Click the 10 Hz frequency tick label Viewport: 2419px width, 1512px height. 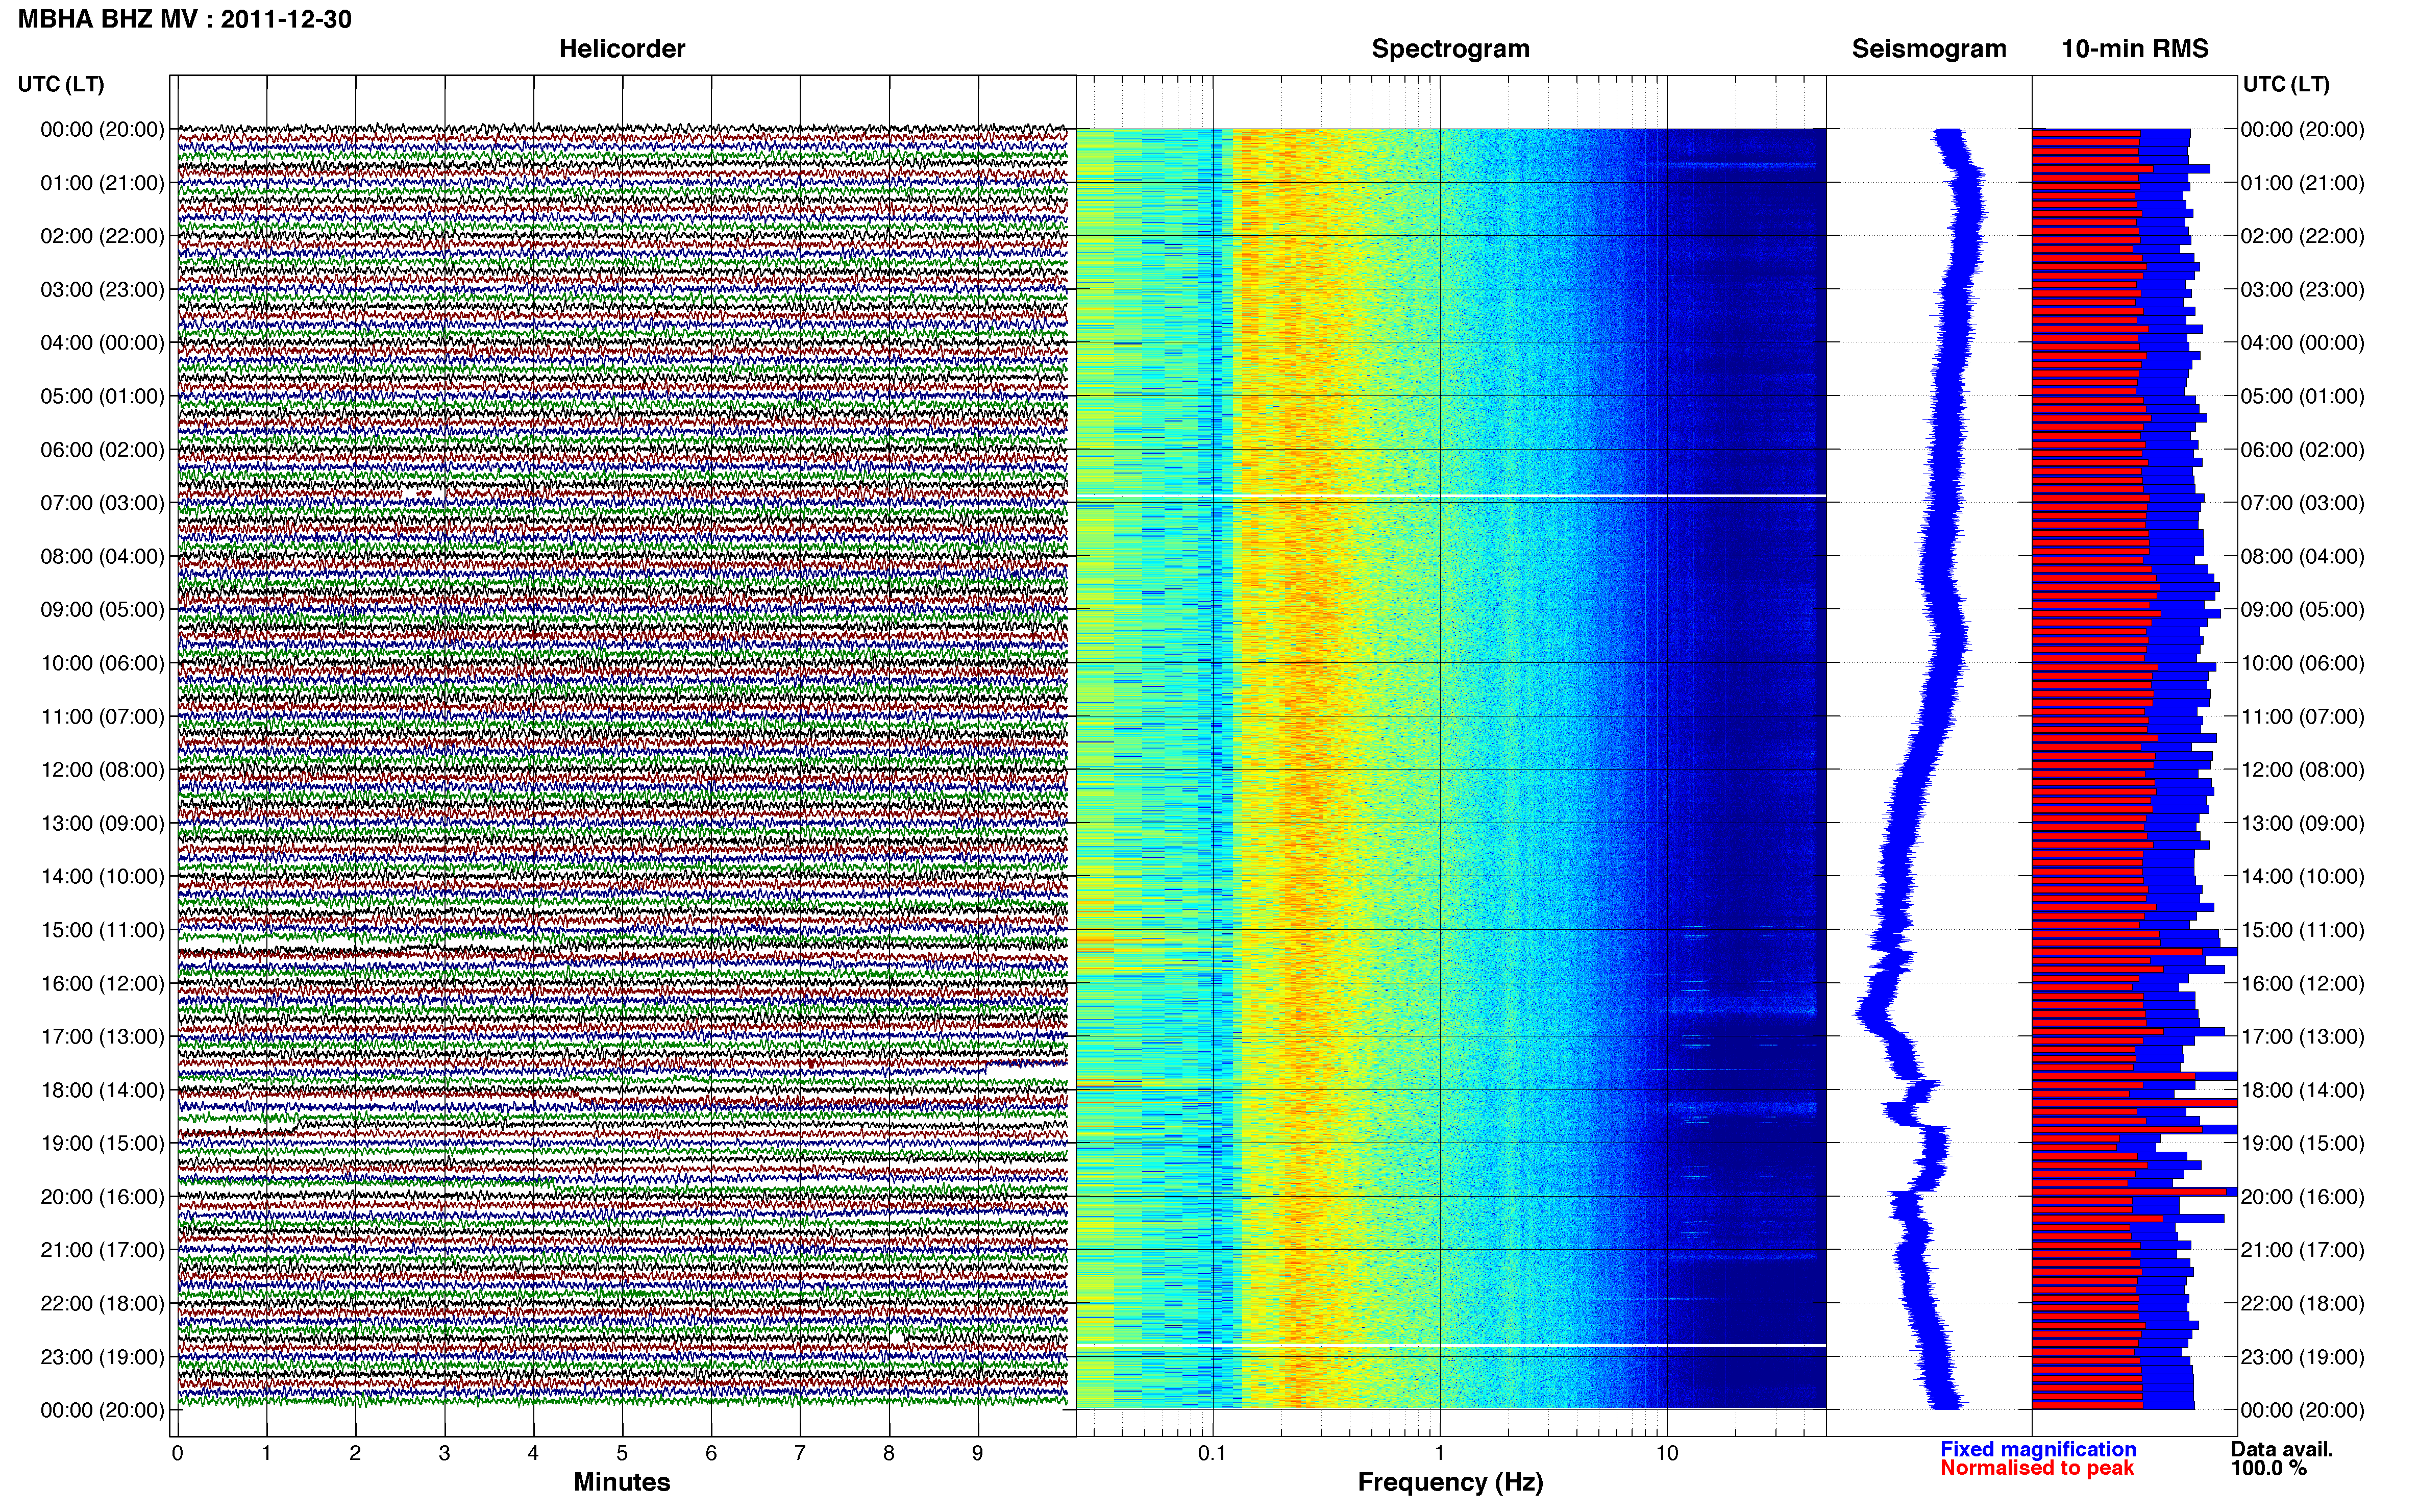1666,1454
